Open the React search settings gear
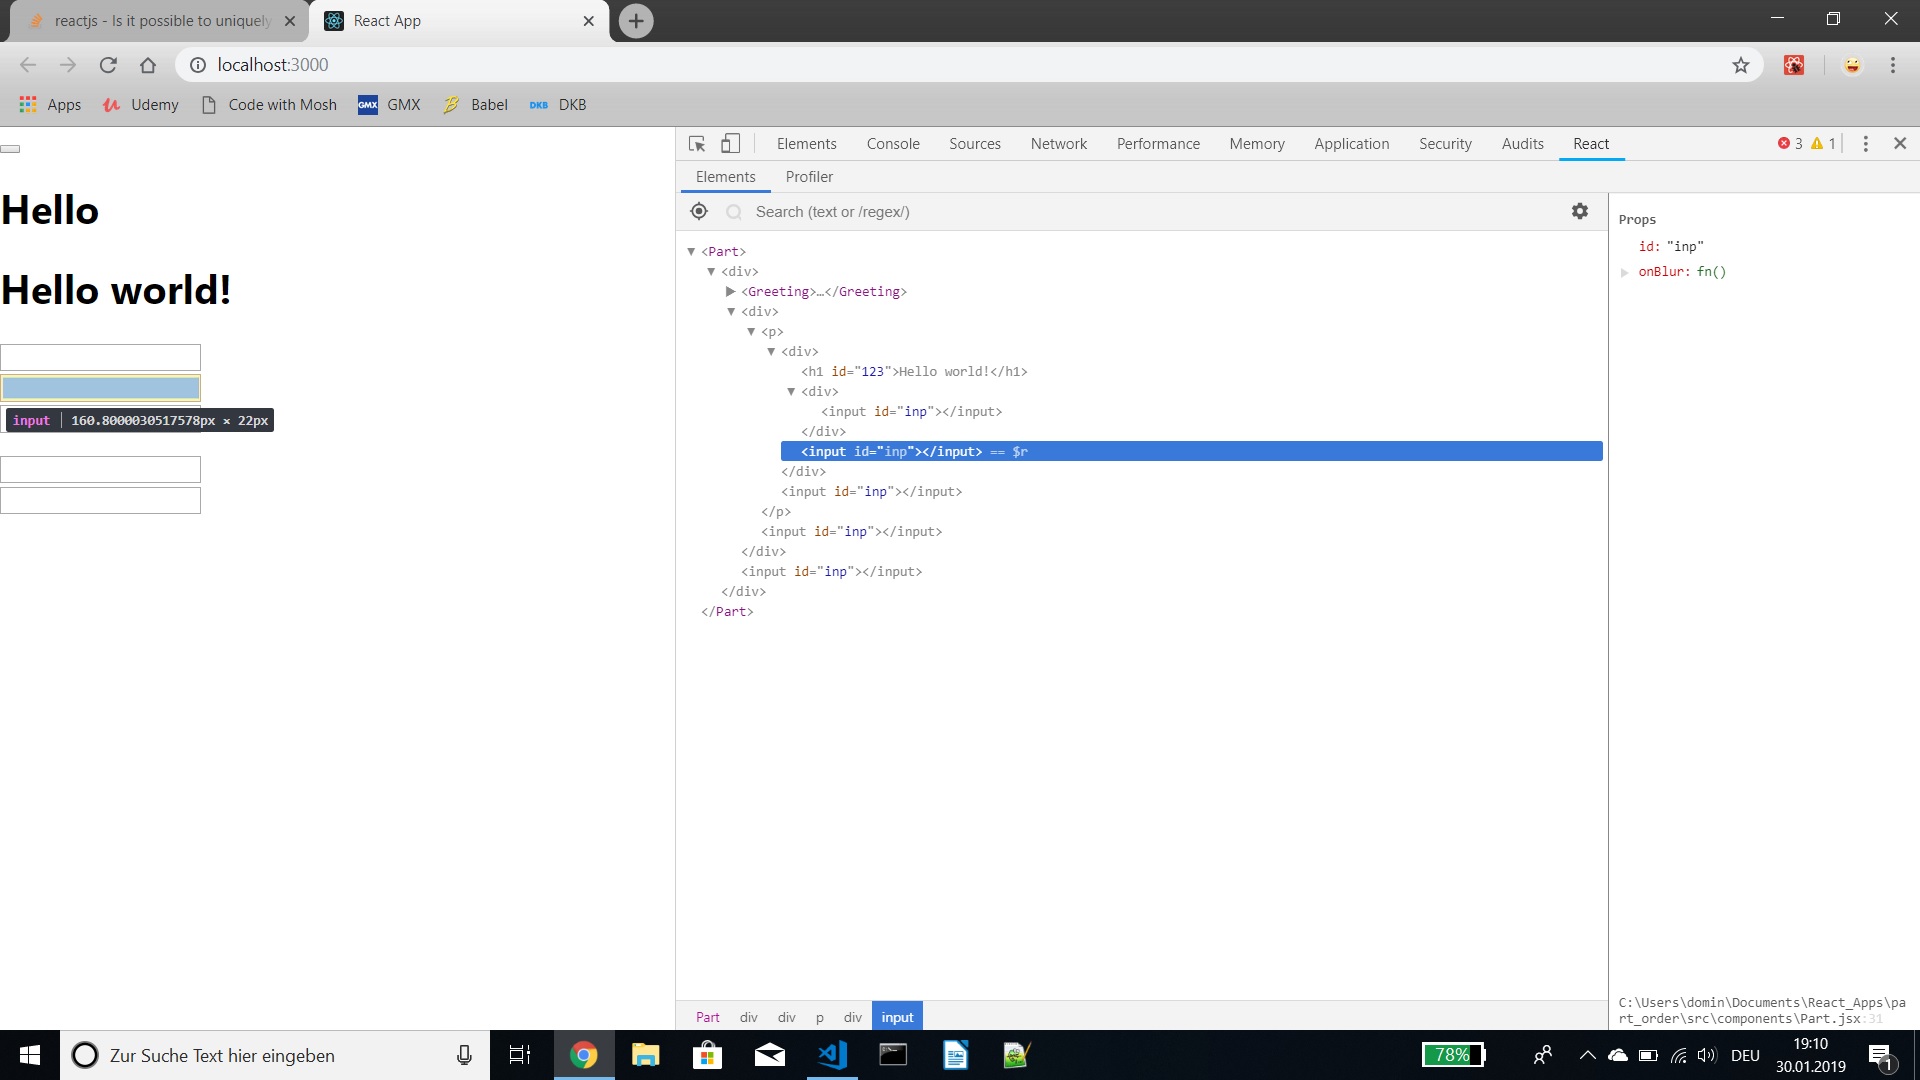The width and height of the screenshot is (1920, 1080). (1579, 211)
